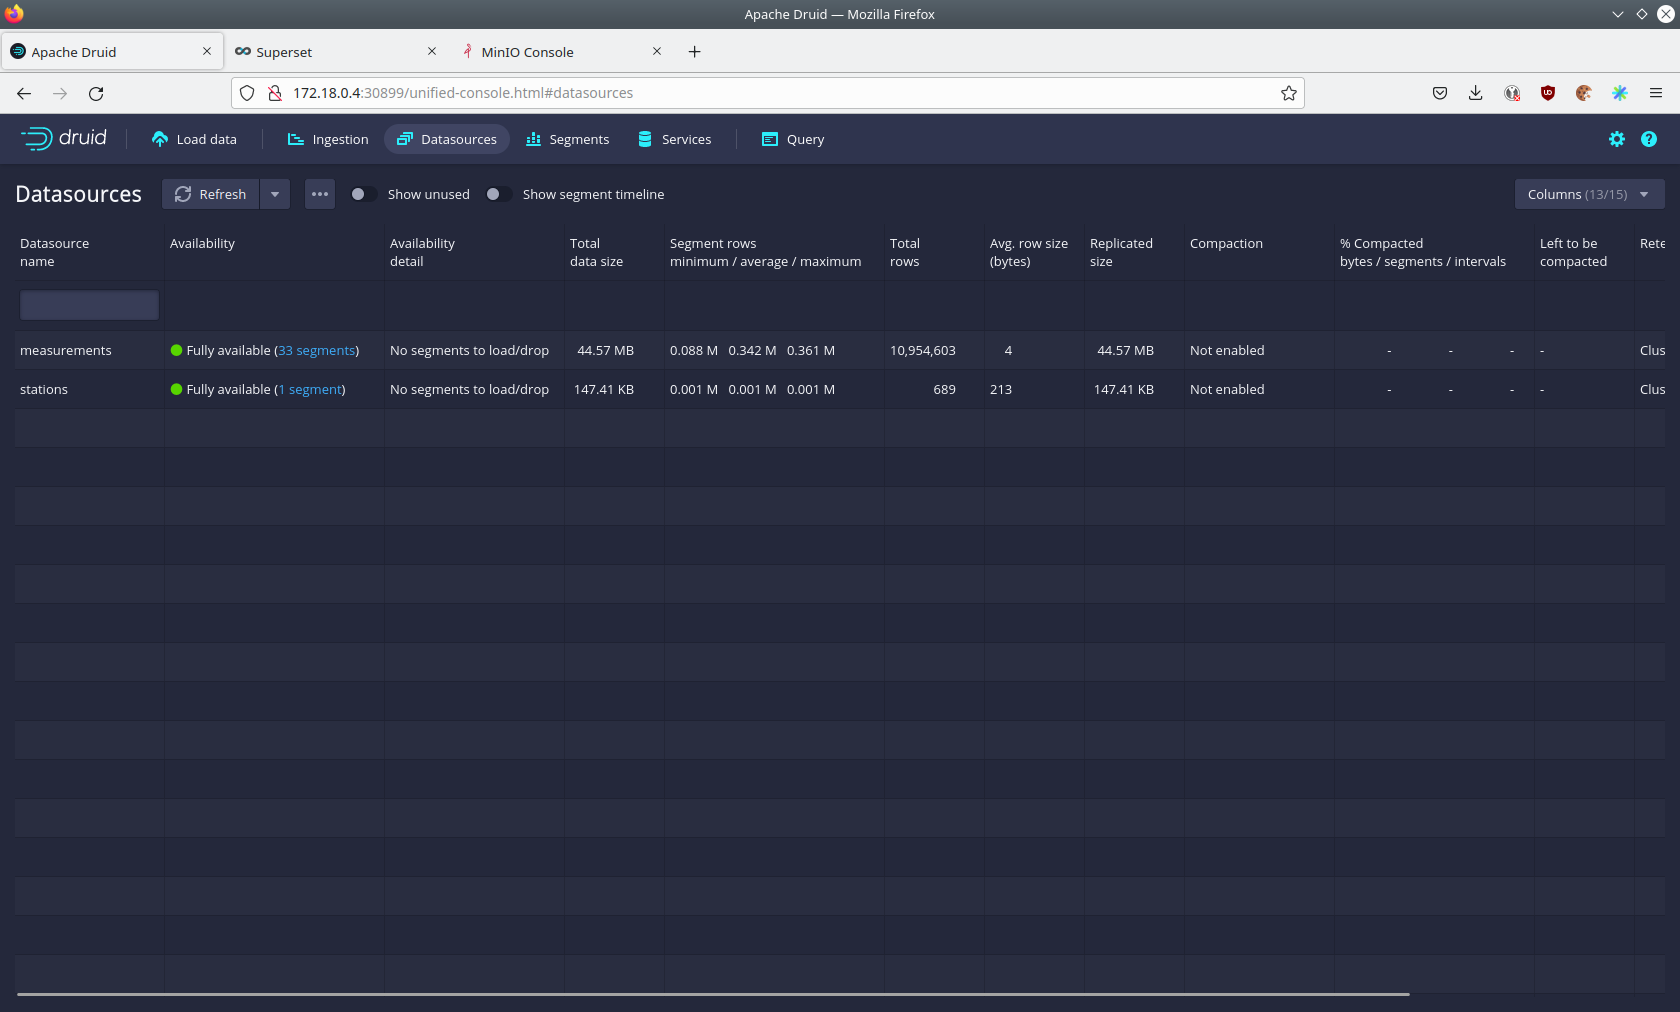Open the Query view
This screenshot has width=1680, height=1012.
(x=793, y=139)
